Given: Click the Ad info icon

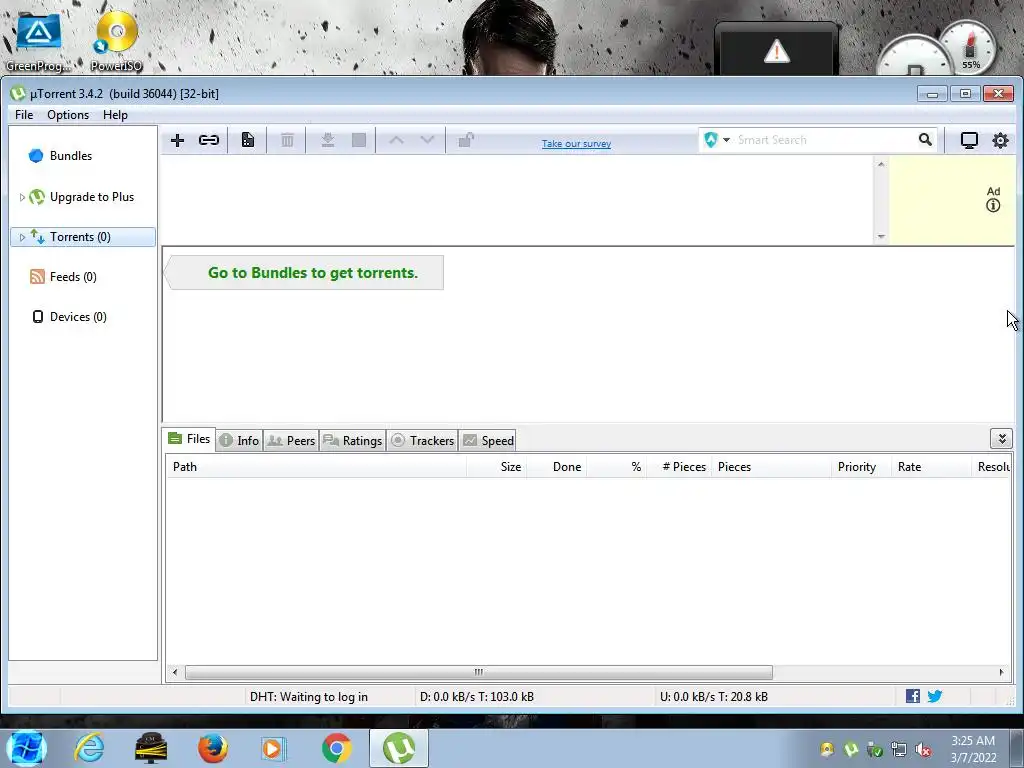Looking at the screenshot, I should [x=993, y=206].
